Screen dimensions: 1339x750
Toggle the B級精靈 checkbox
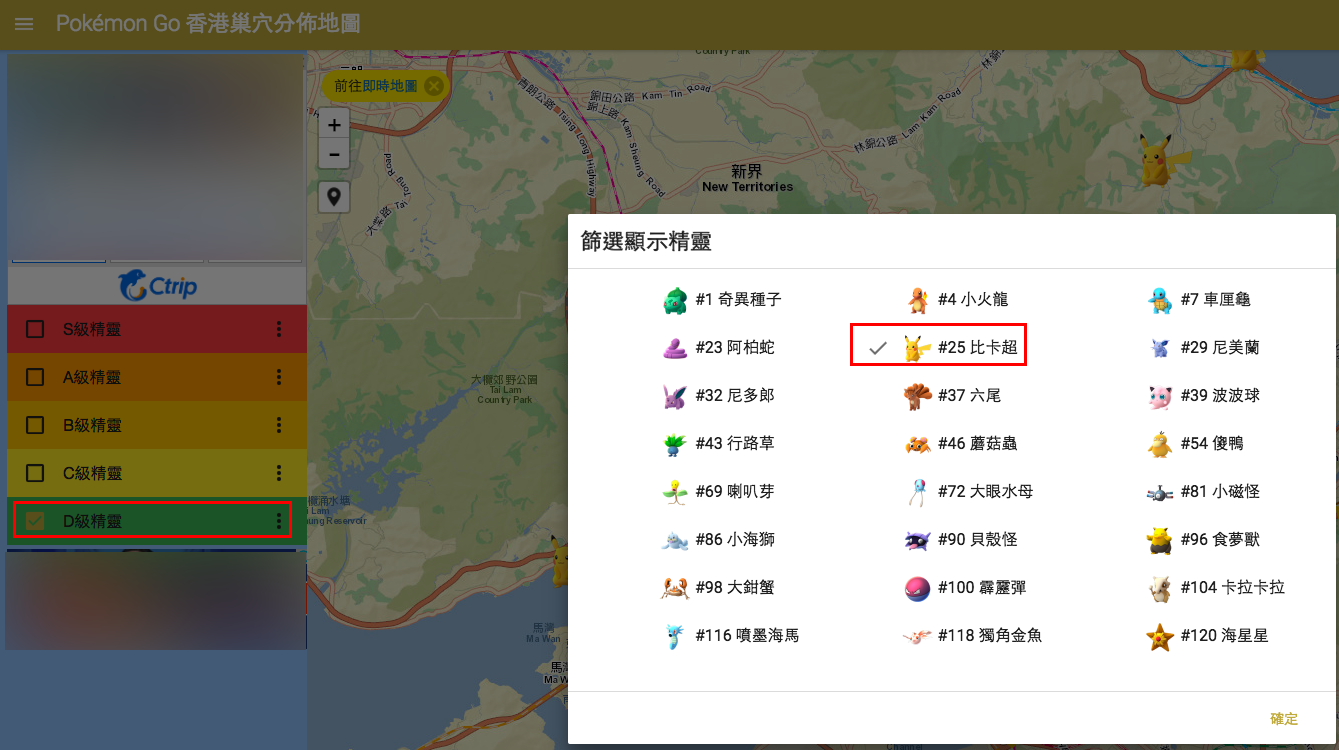click(35, 425)
